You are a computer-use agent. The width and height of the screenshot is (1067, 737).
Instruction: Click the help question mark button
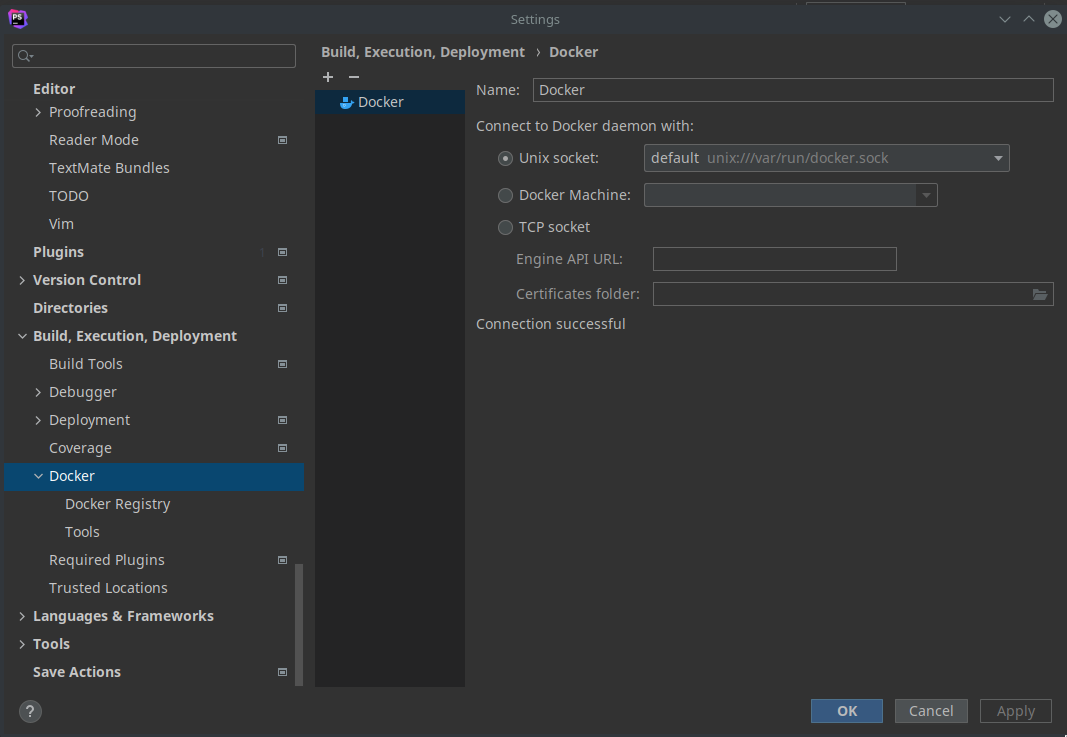click(x=30, y=711)
